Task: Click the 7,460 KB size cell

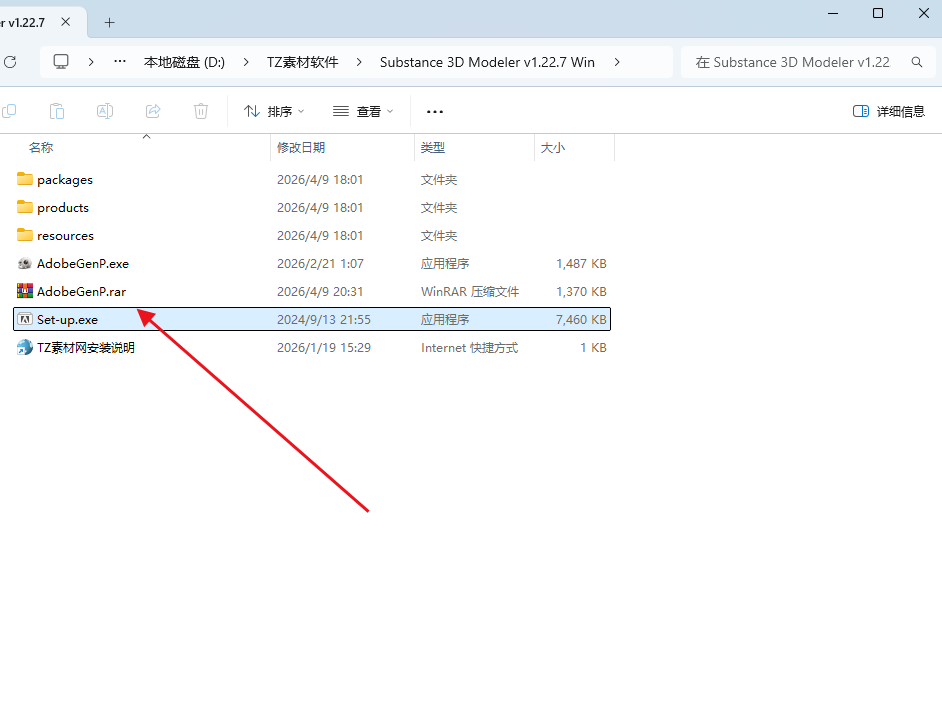Action: pyautogui.click(x=581, y=320)
